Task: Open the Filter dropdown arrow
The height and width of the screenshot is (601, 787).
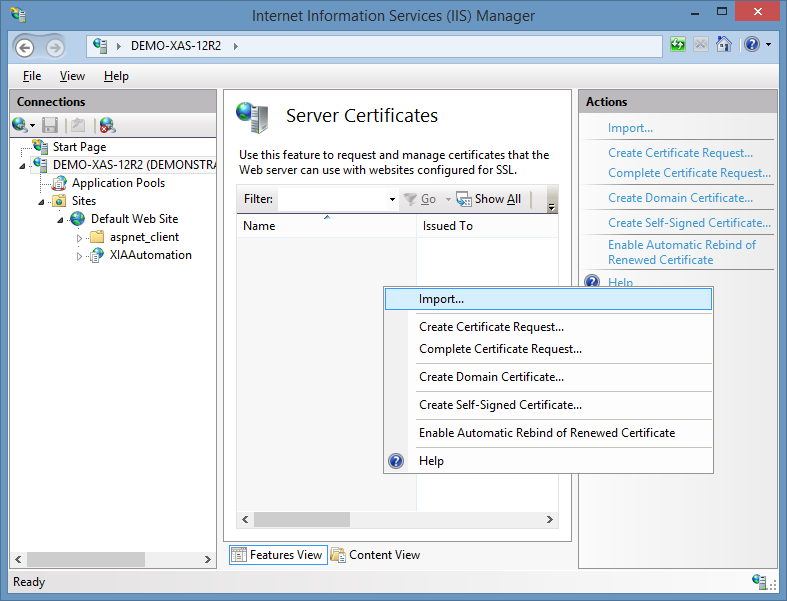Action: (392, 199)
